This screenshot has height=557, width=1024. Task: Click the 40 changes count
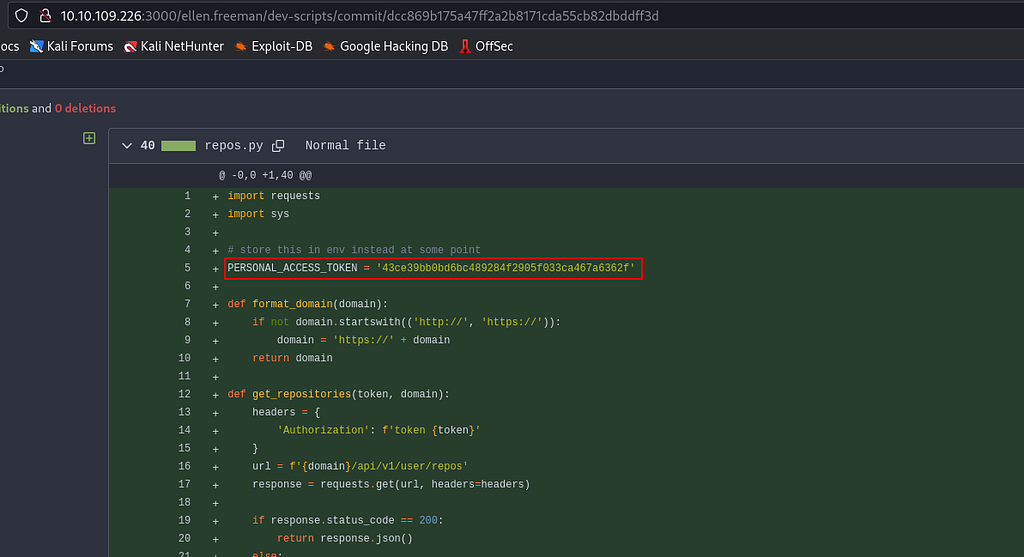(148, 146)
